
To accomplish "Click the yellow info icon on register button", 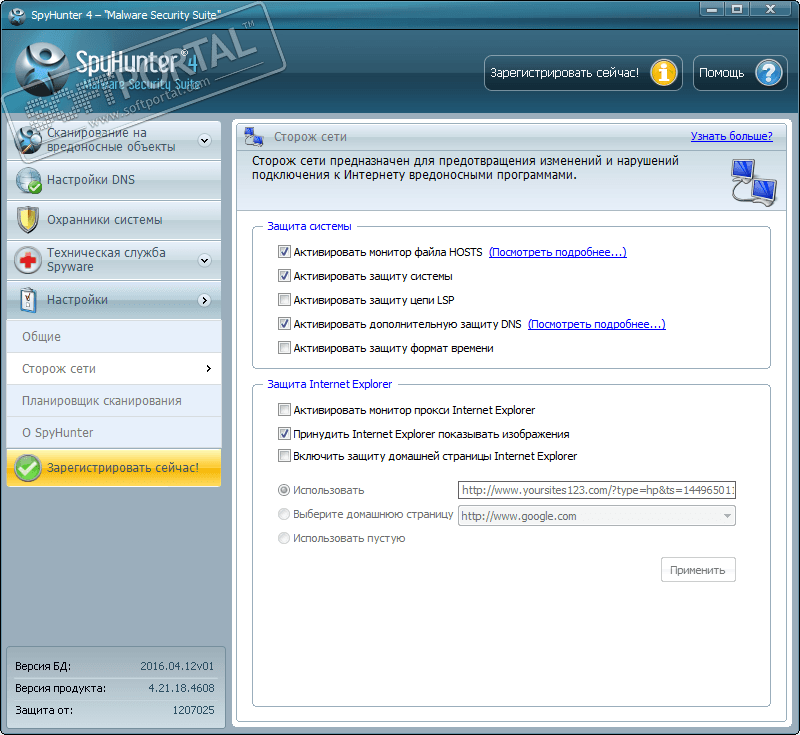I will [x=663, y=72].
